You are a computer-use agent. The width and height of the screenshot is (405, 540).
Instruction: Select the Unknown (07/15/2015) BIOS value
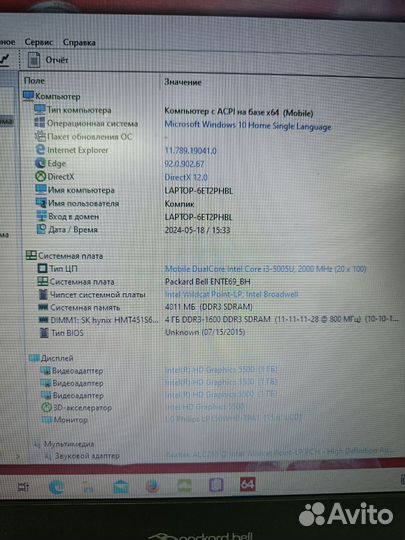point(205,332)
